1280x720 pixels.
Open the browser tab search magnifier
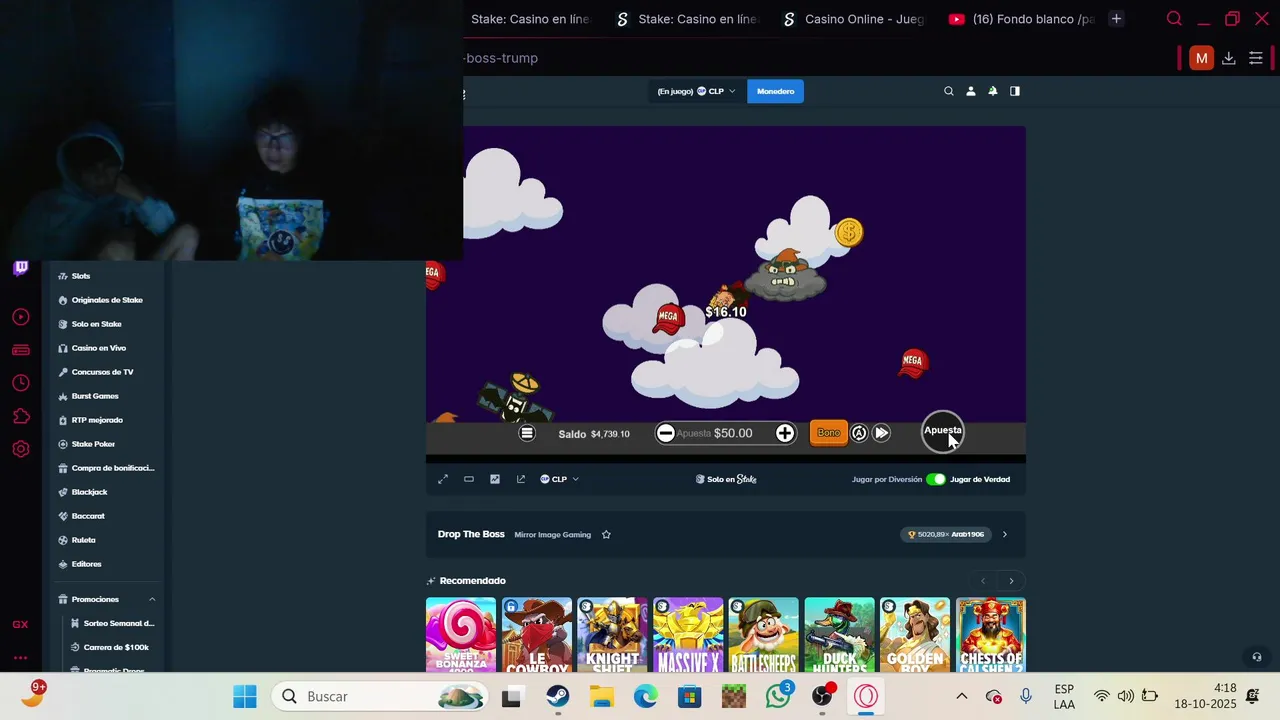[1174, 19]
